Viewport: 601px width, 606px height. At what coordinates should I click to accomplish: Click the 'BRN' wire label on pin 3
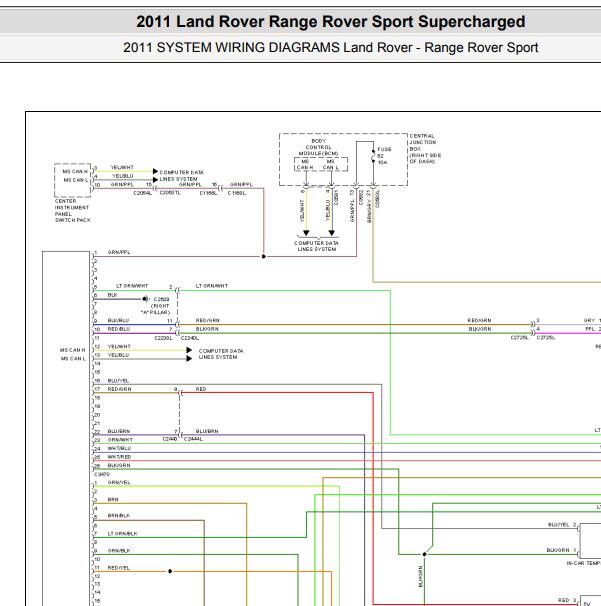pyautogui.click(x=113, y=500)
